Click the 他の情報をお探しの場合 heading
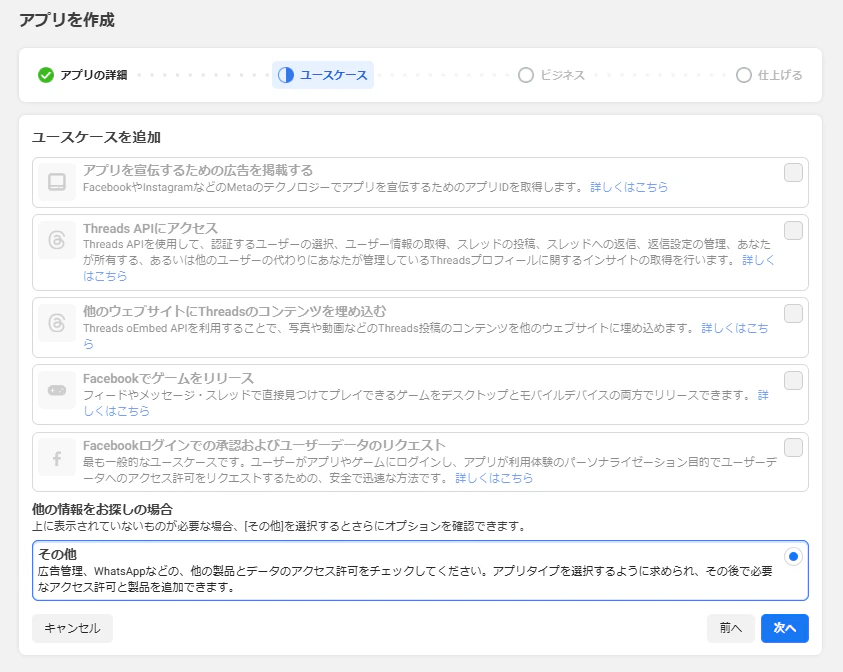Viewport: 843px width, 672px height. [x=103, y=509]
